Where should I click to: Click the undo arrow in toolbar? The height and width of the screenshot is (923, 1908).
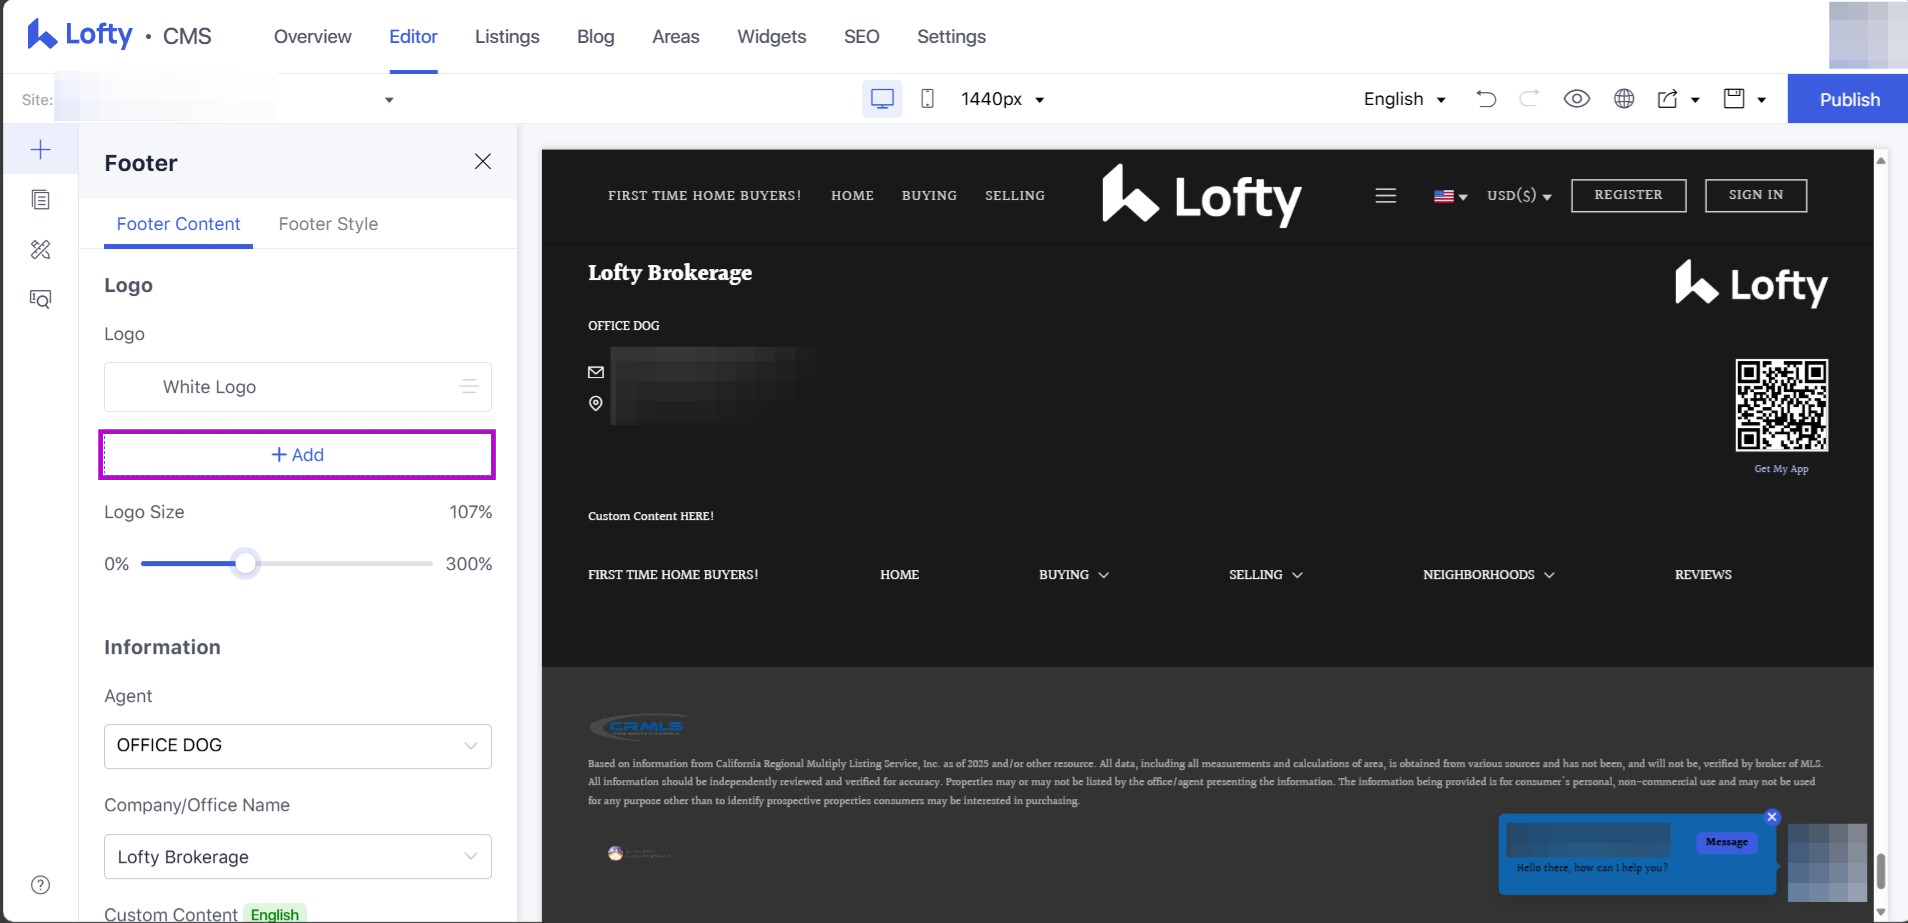[1486, 99]
